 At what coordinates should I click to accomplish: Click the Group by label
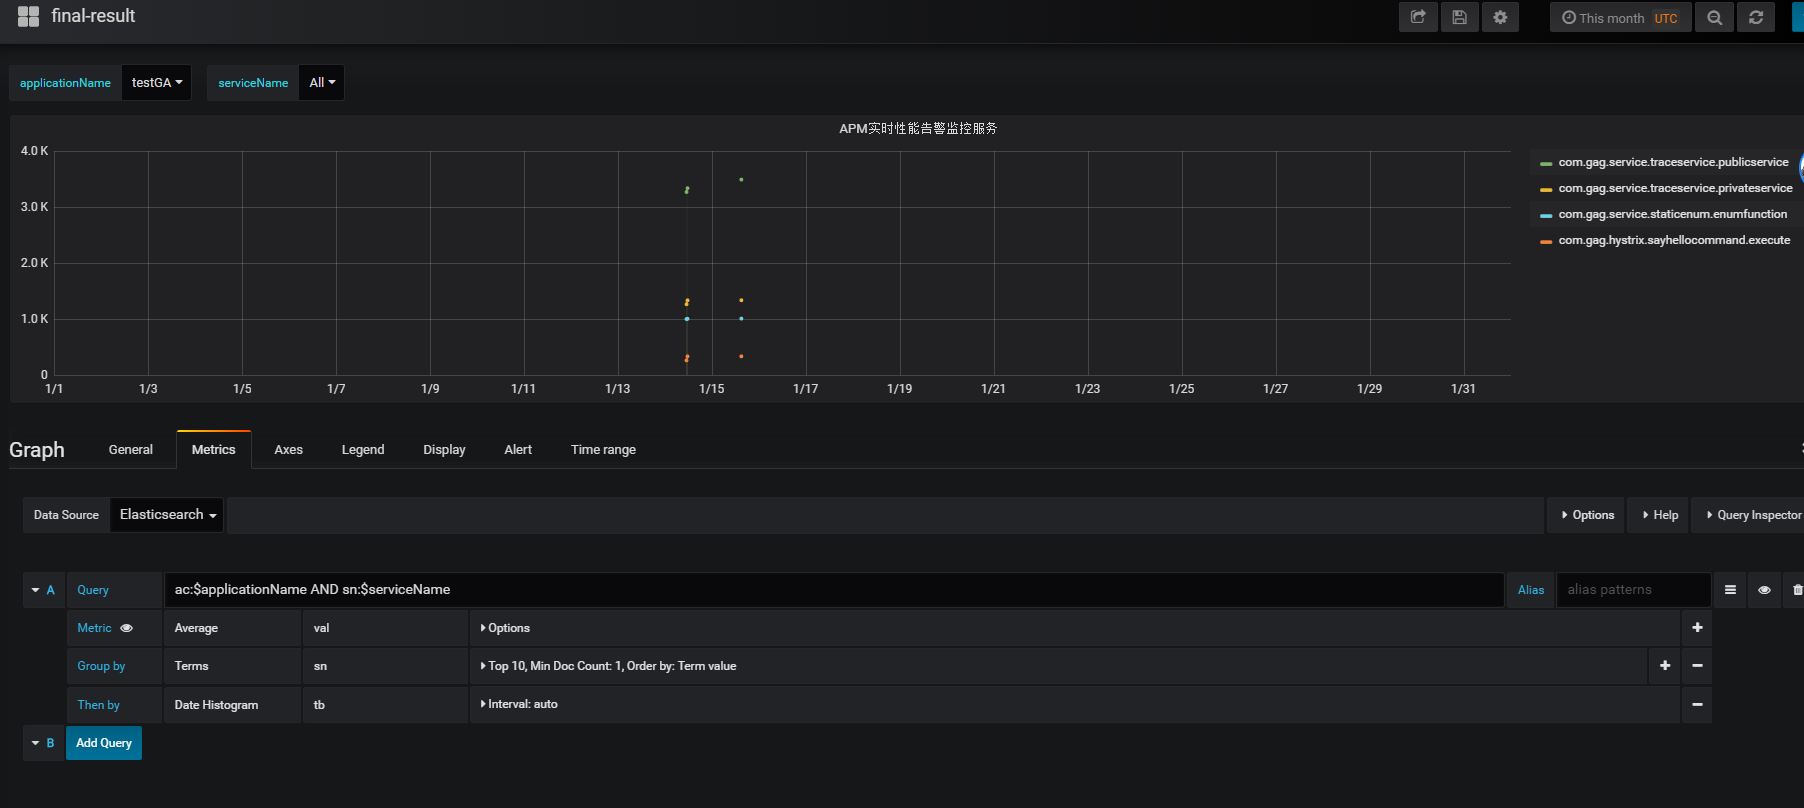pos(101,666)
